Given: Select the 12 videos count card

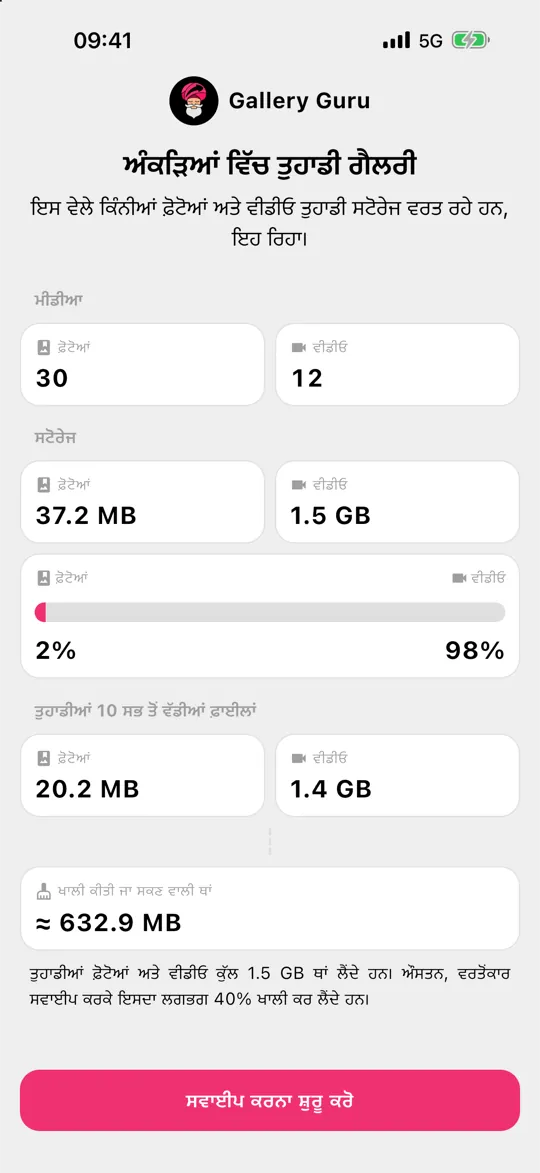Looking at the screenshot, I should (398, 364).
